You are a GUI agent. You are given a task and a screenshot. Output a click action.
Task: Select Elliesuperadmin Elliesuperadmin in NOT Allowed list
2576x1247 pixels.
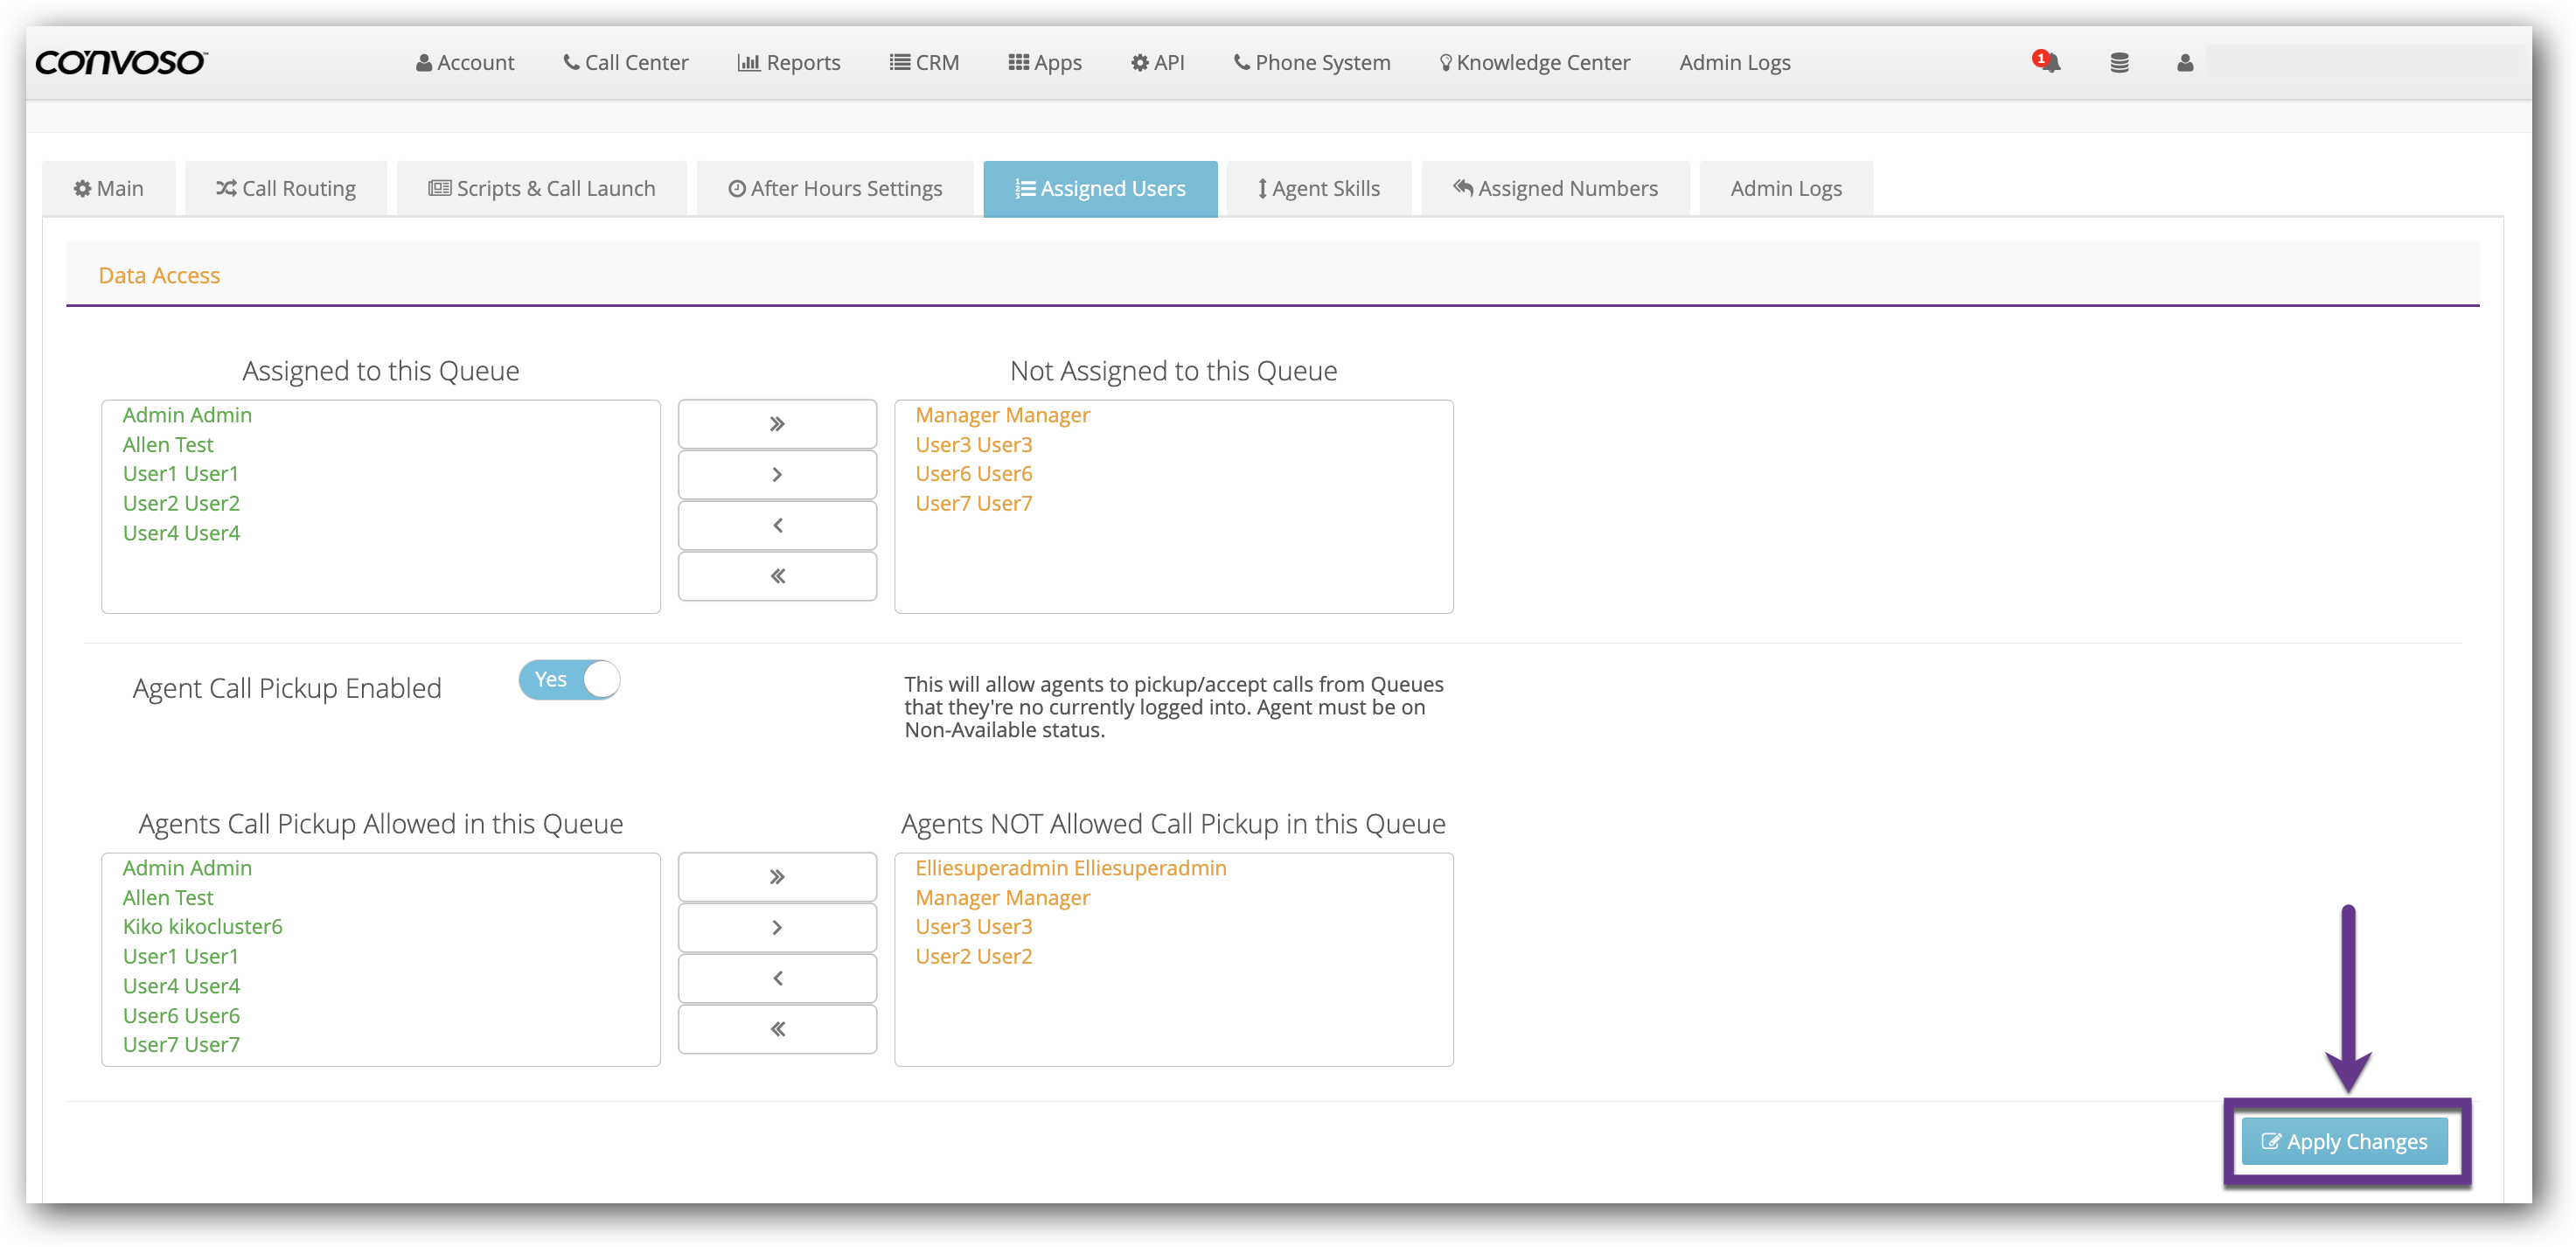coord(1071,868)
